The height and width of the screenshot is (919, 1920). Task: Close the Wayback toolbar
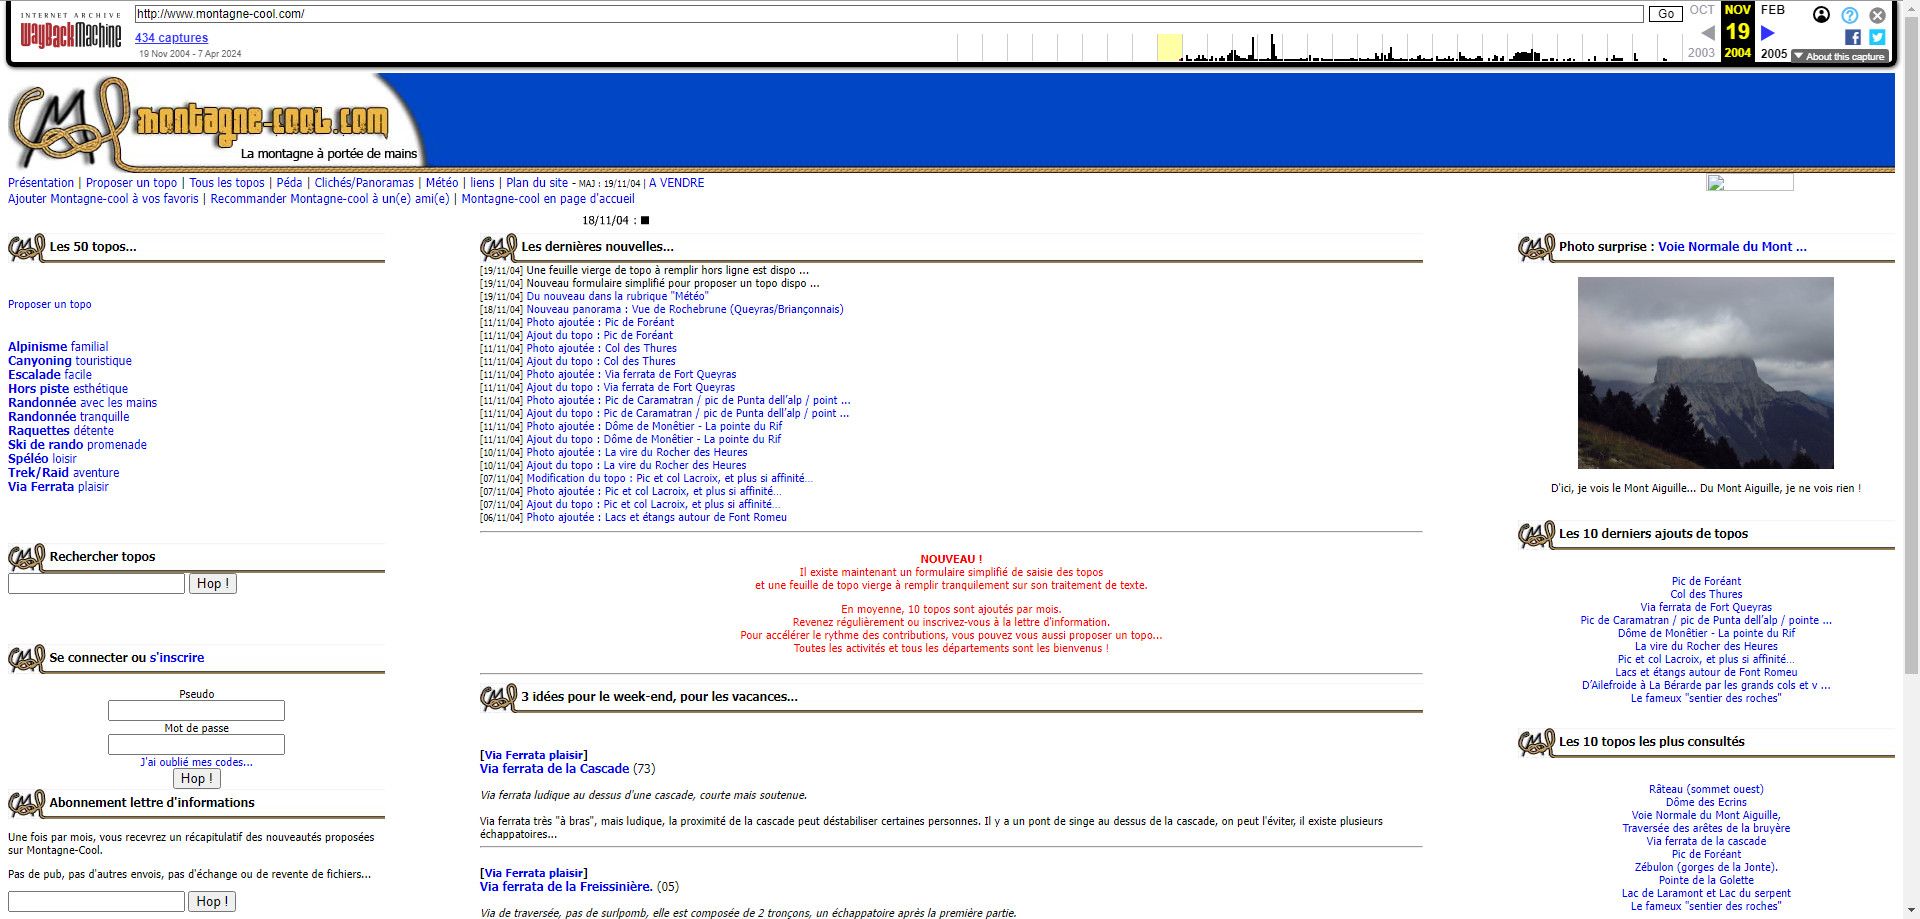tap(1878, 15)
